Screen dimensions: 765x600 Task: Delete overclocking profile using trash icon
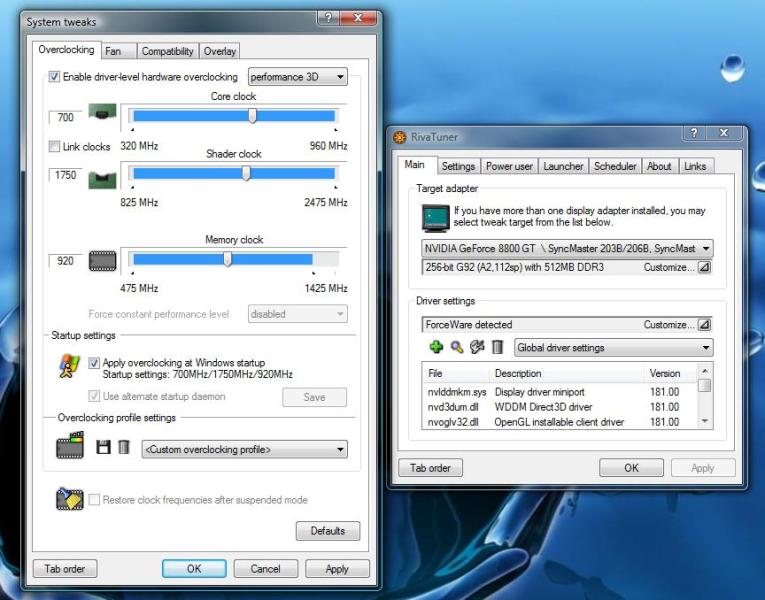click(x=124, y=447)
